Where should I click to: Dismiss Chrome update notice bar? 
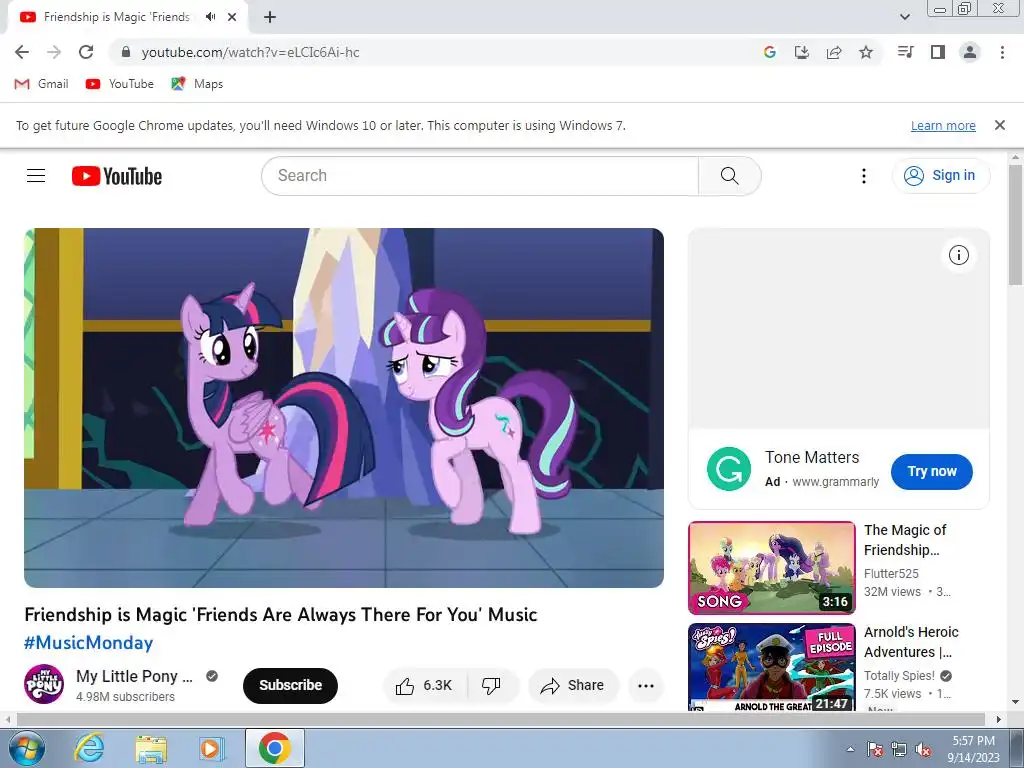click(x=999, y=125)
